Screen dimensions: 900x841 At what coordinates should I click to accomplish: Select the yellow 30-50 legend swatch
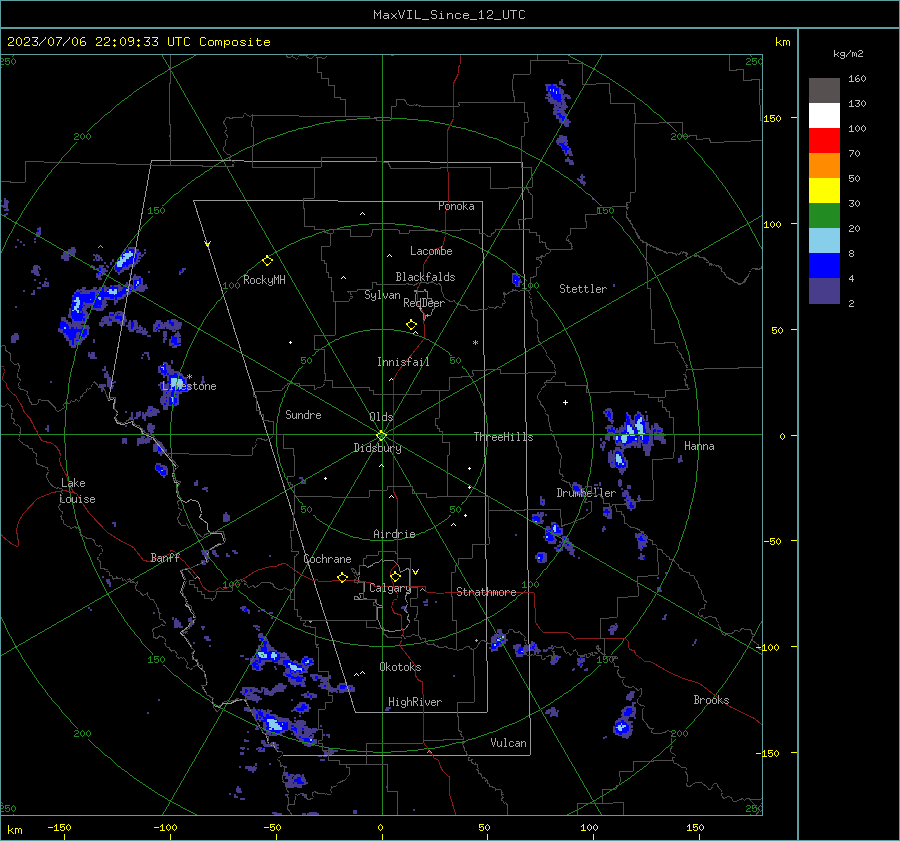pyautogui.click(x=824, y=191)
